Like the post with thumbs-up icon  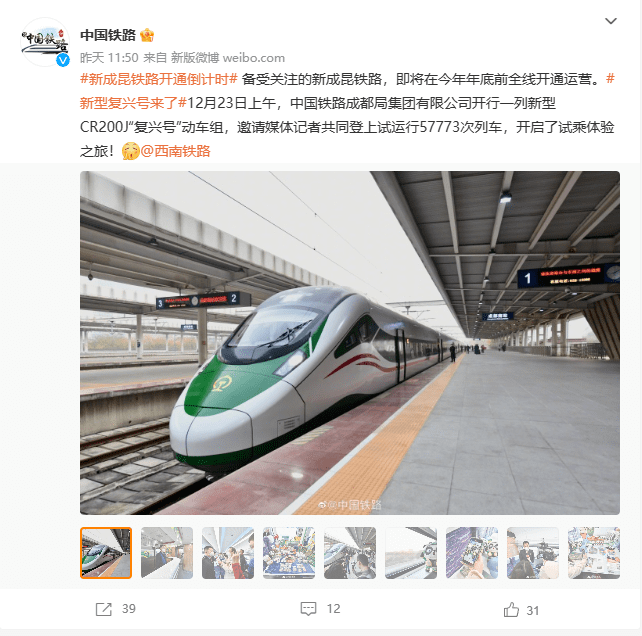pos(511,610)
